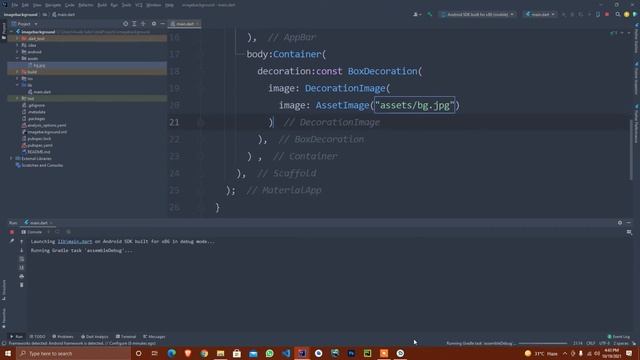Switch to main.dart editor tab
Image resolution: width=640 pixels, height=360 pixels.
(x=184, y=24)
